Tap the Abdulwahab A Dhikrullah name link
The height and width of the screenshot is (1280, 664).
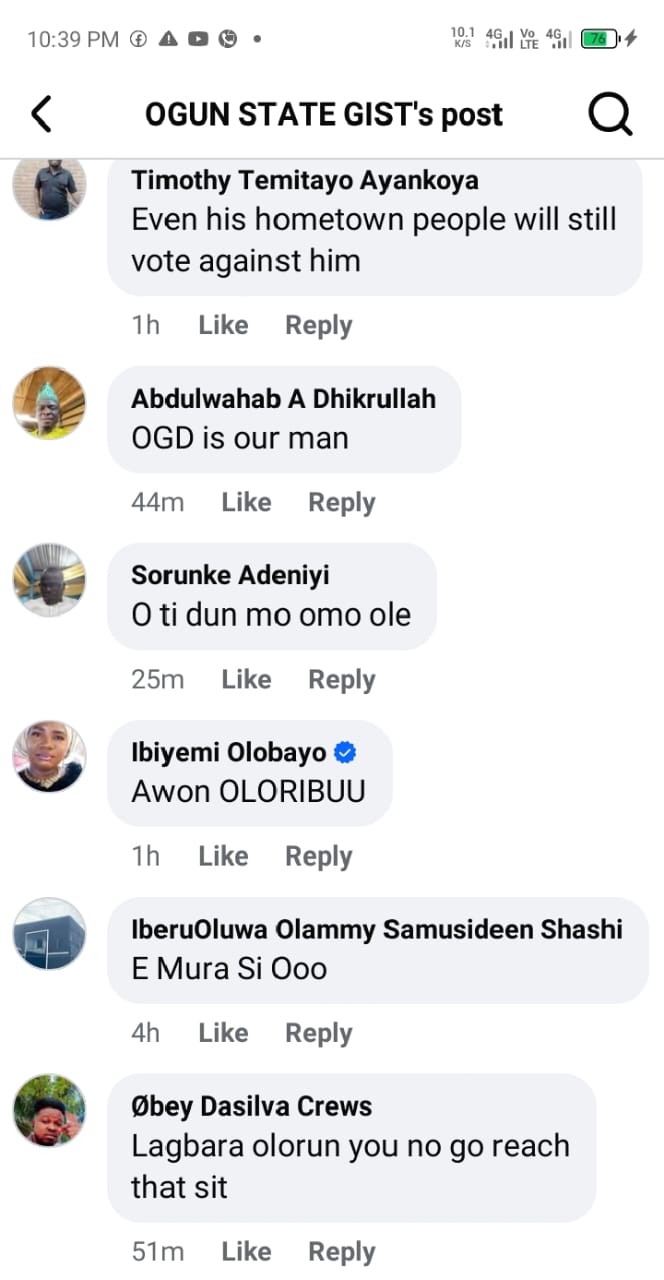pos(283,398)
